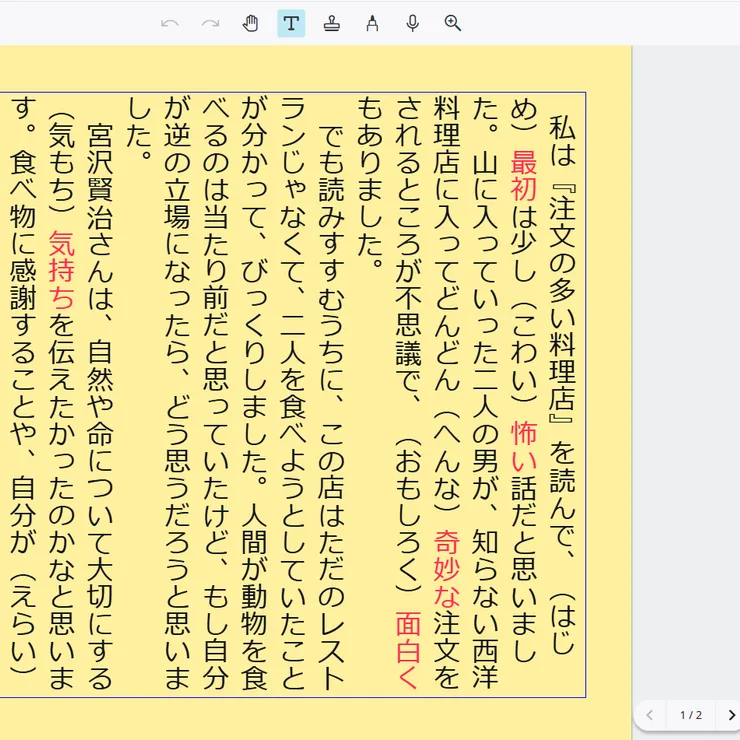Click the undo arrow in the toolbar
The height and width of the screenshot is (740, 740).
(x=170, y=23)
